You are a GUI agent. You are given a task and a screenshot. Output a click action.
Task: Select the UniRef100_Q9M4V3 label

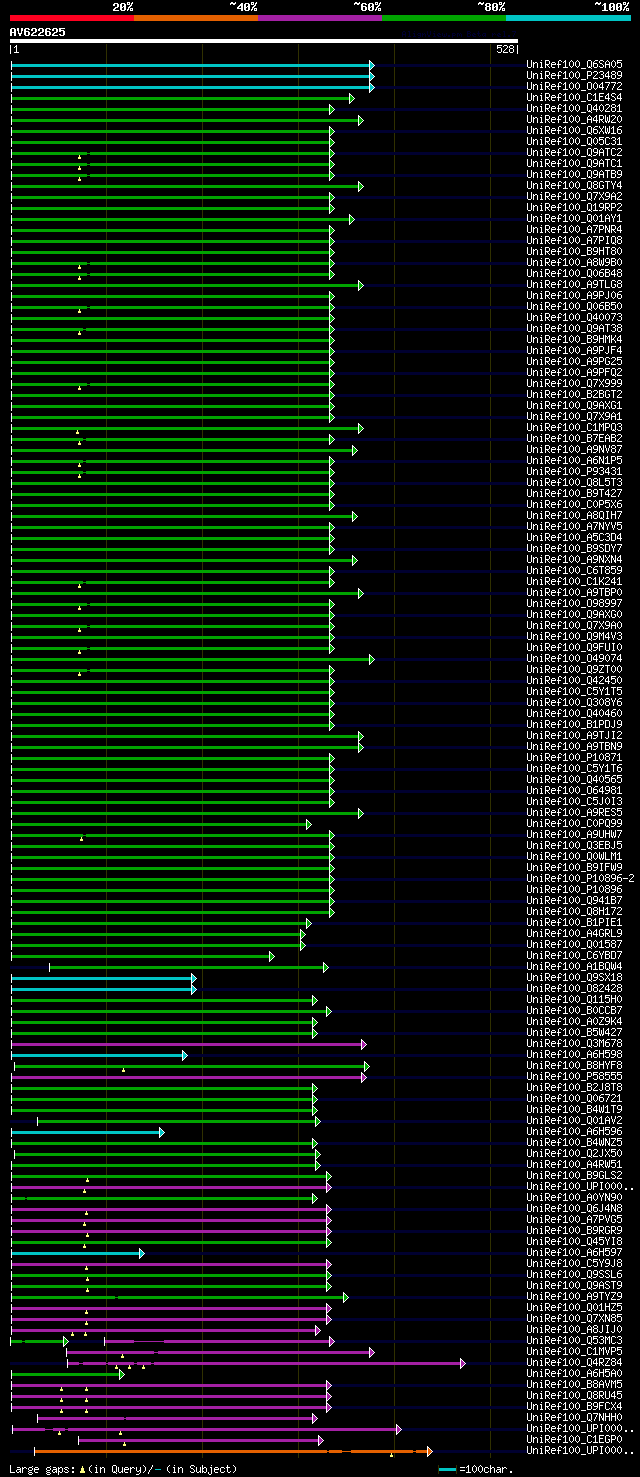[x=574, y=637]
